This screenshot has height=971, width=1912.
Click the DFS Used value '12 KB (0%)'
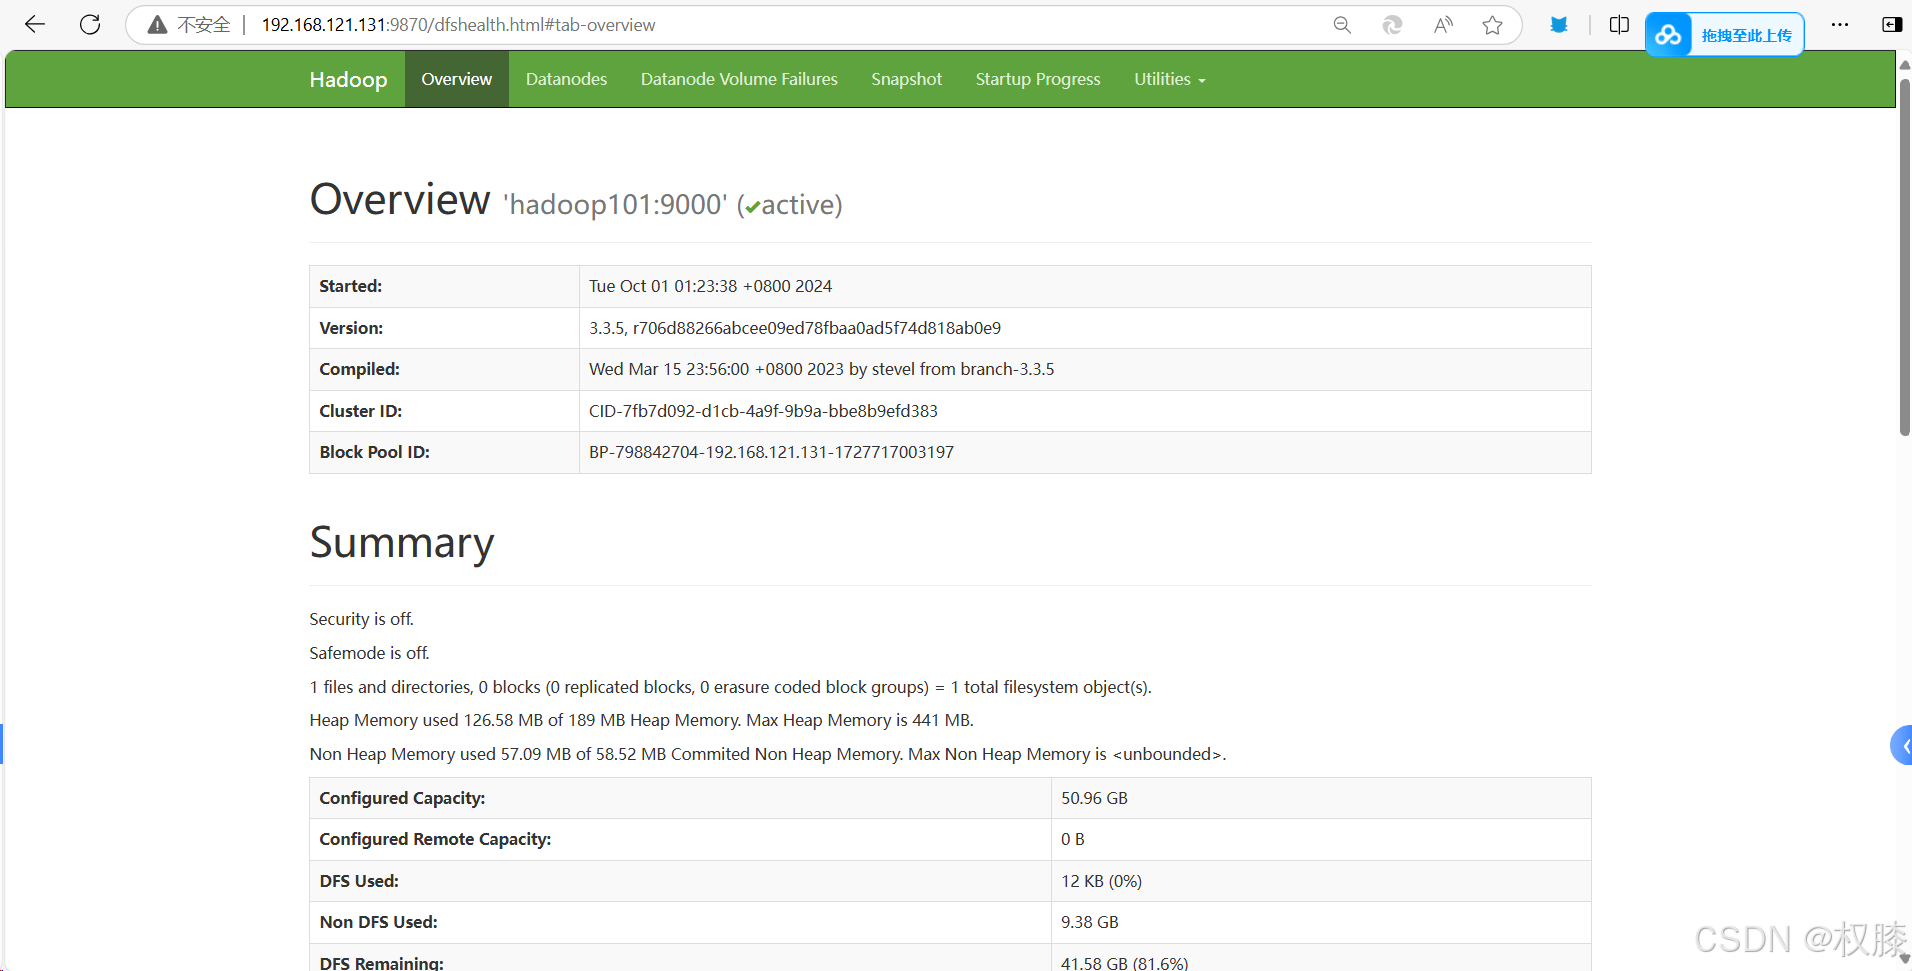[1101, 881]
